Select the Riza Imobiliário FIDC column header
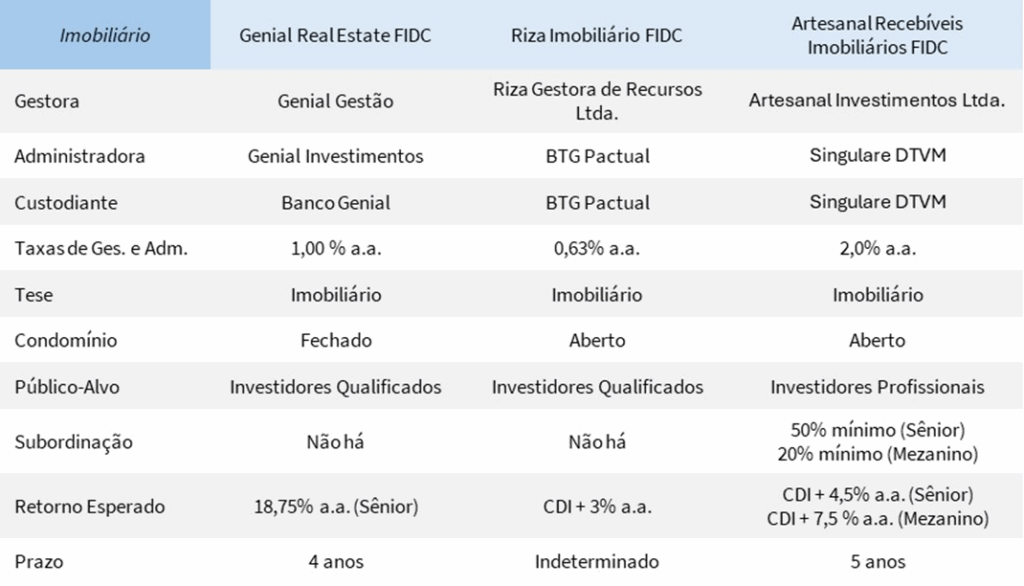The height and width of the screenshot is (586, 1024). pos(596,35)
